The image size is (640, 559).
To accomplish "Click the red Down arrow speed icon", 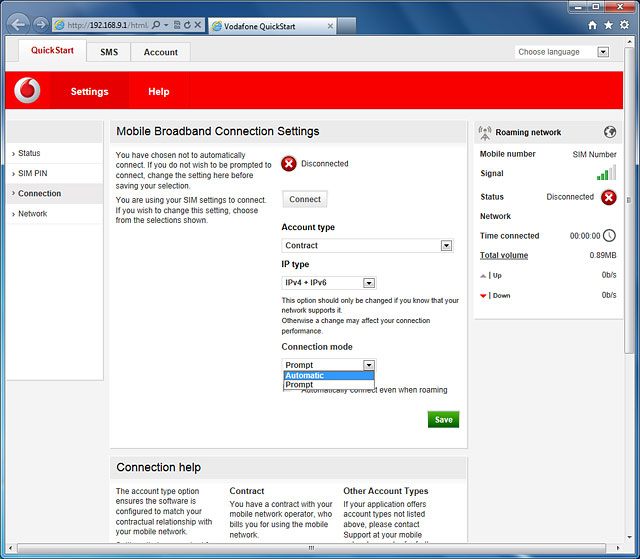I will pos(483,296).
